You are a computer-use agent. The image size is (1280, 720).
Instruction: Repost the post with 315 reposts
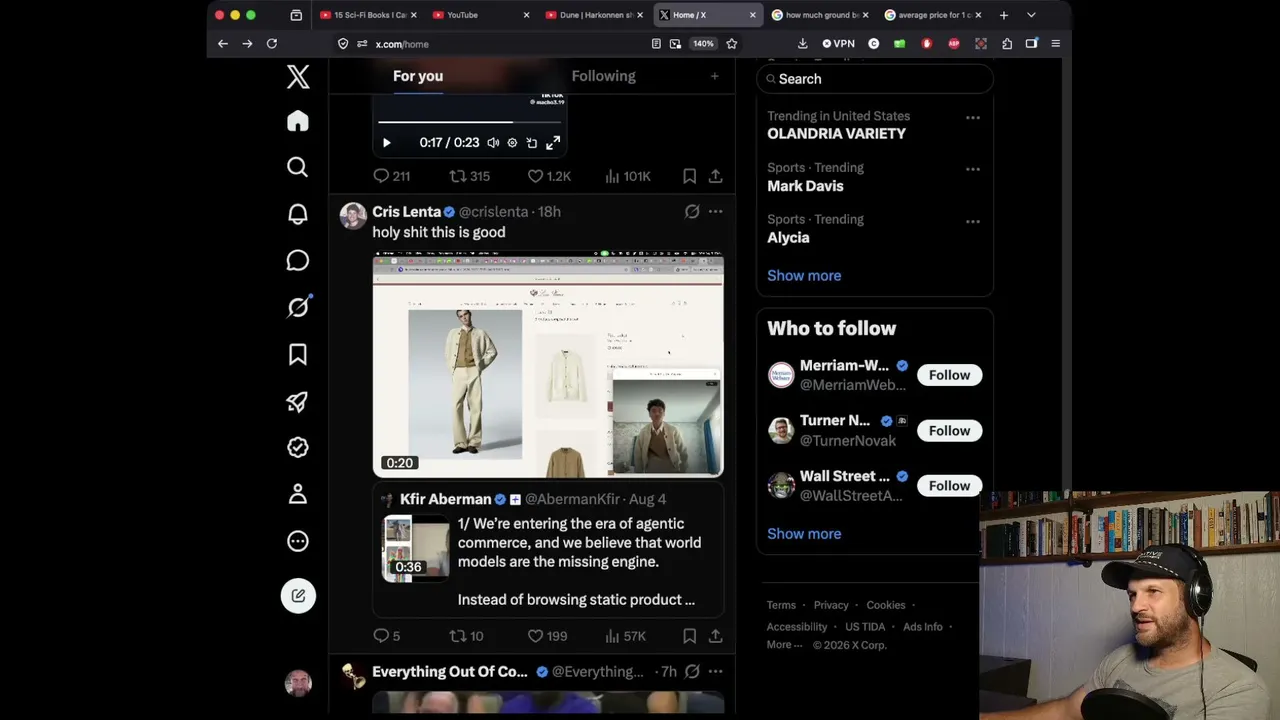point(469,176)
